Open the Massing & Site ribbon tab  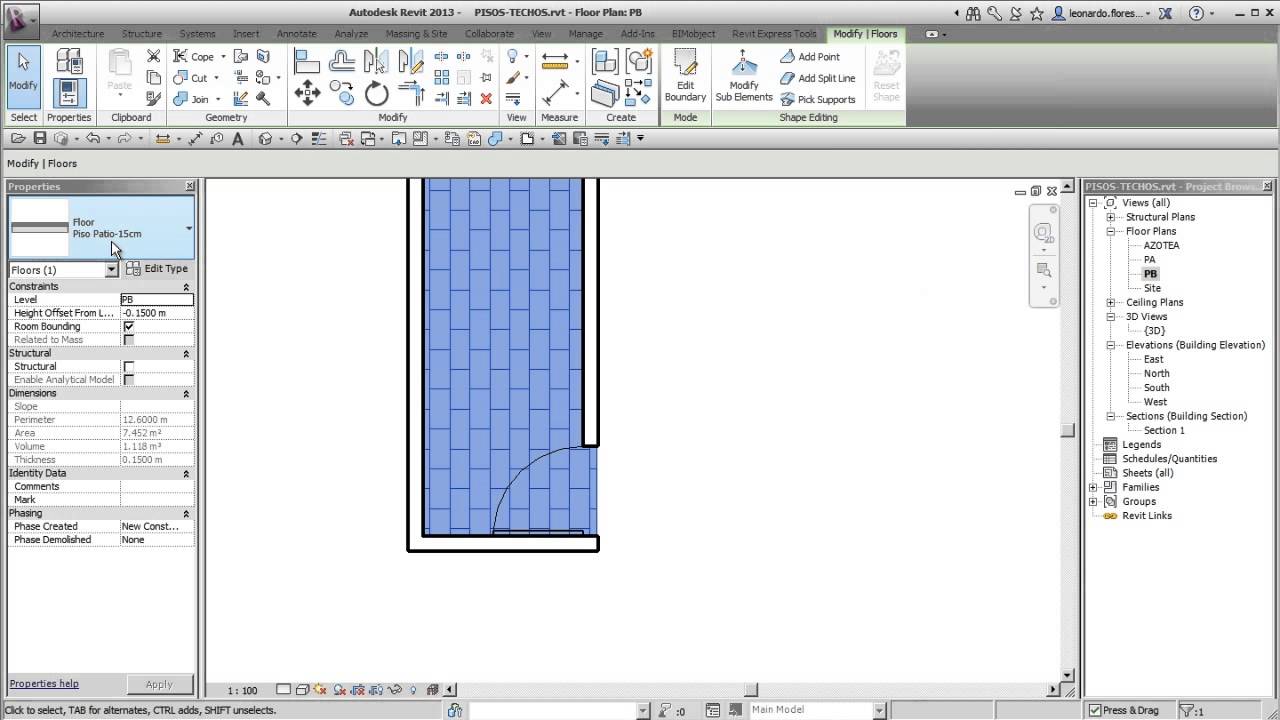pos(416,34)
